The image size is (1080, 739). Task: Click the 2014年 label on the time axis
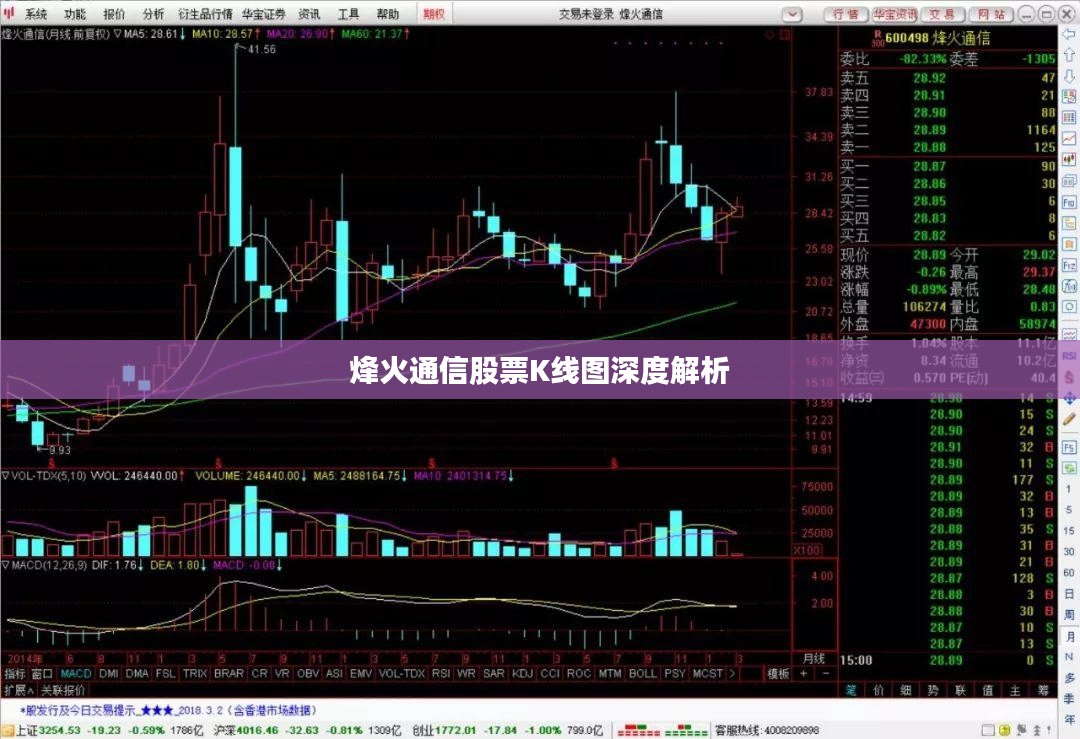click(x=25, y=658)
